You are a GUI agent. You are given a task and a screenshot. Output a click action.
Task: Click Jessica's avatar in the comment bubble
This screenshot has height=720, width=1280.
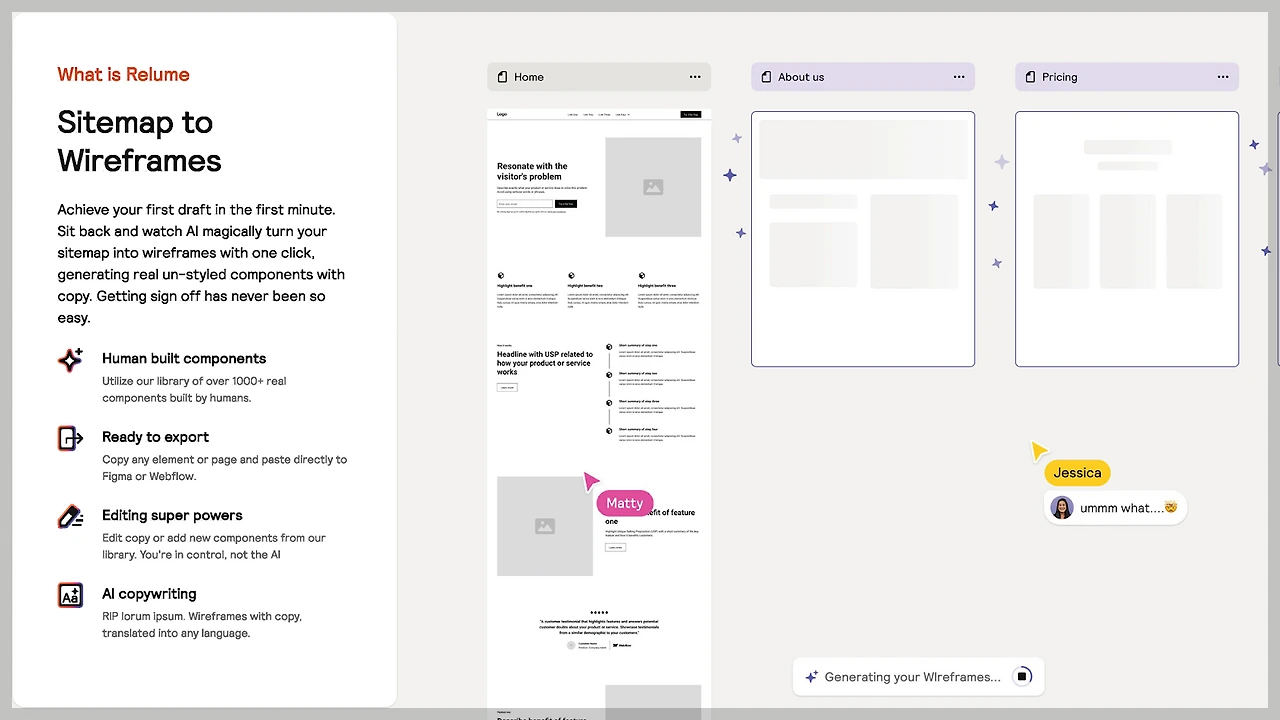click(x=1062, y=508)
